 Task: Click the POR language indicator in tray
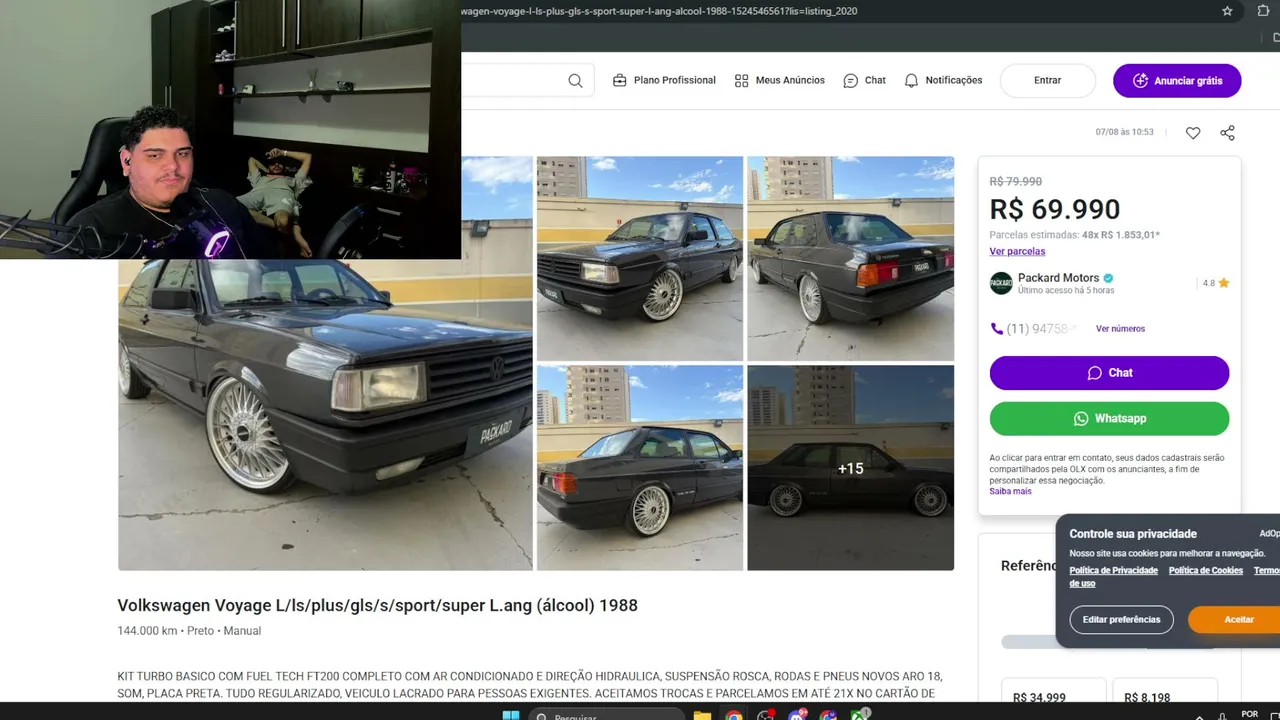[1249, 714]
